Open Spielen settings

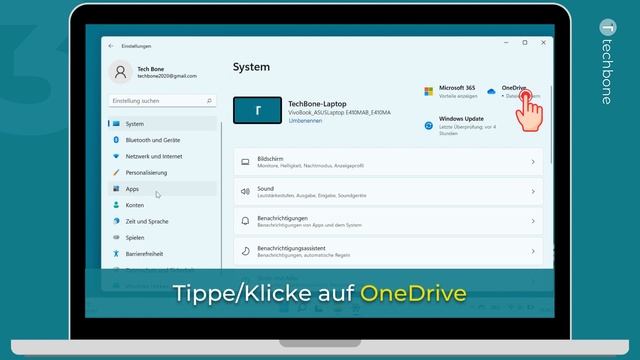click(x=162, y=238)
